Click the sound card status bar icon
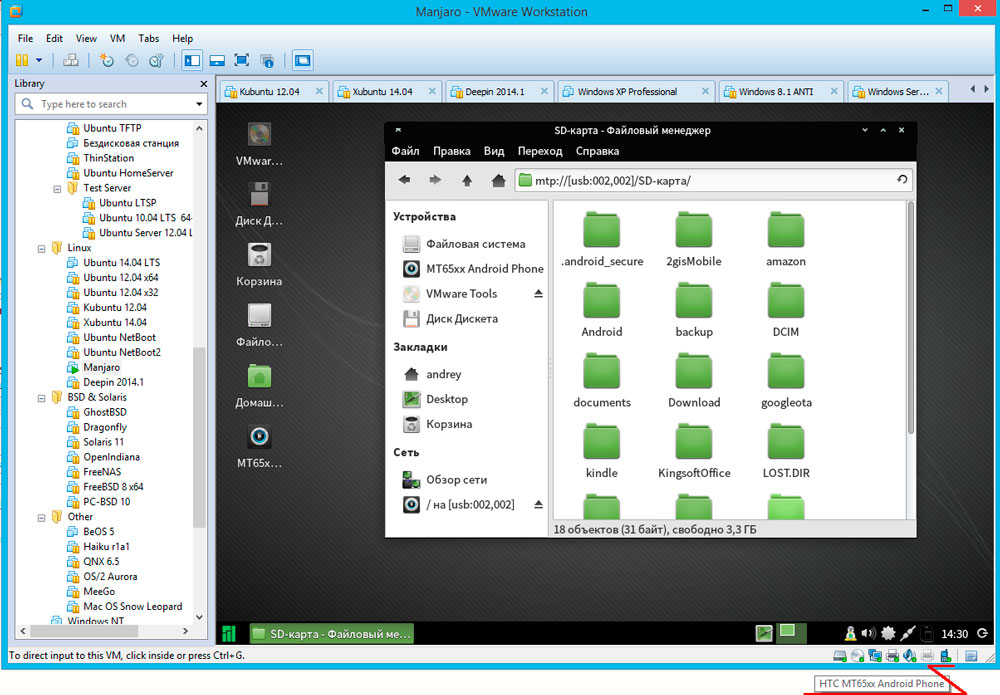1000x695 pixels. (910, 656)
